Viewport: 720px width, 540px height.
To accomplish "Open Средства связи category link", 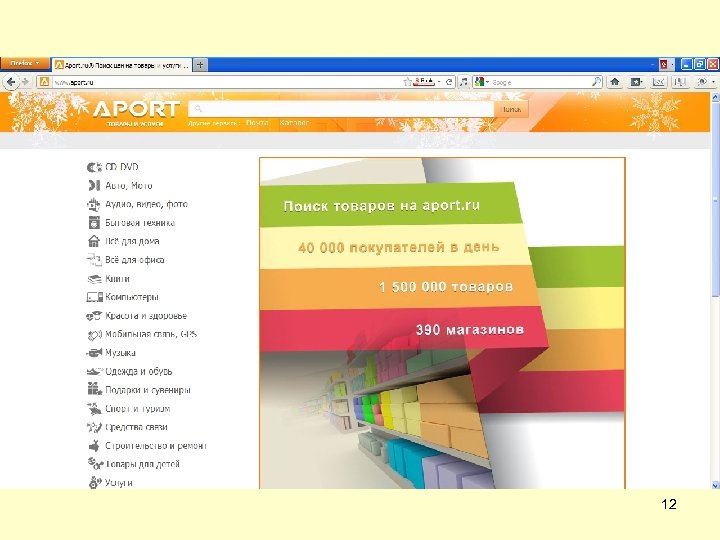I will [x=136, y=427].
